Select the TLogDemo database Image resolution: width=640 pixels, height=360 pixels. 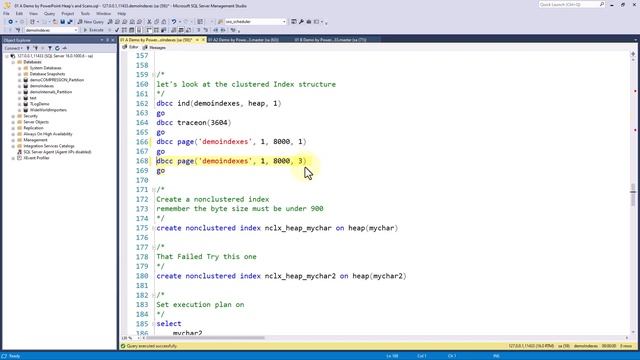tap(40, 104)
